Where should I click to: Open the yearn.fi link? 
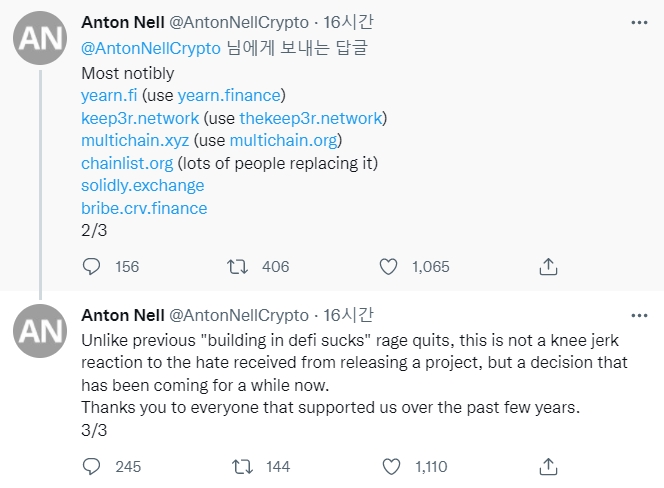(110, 96)
